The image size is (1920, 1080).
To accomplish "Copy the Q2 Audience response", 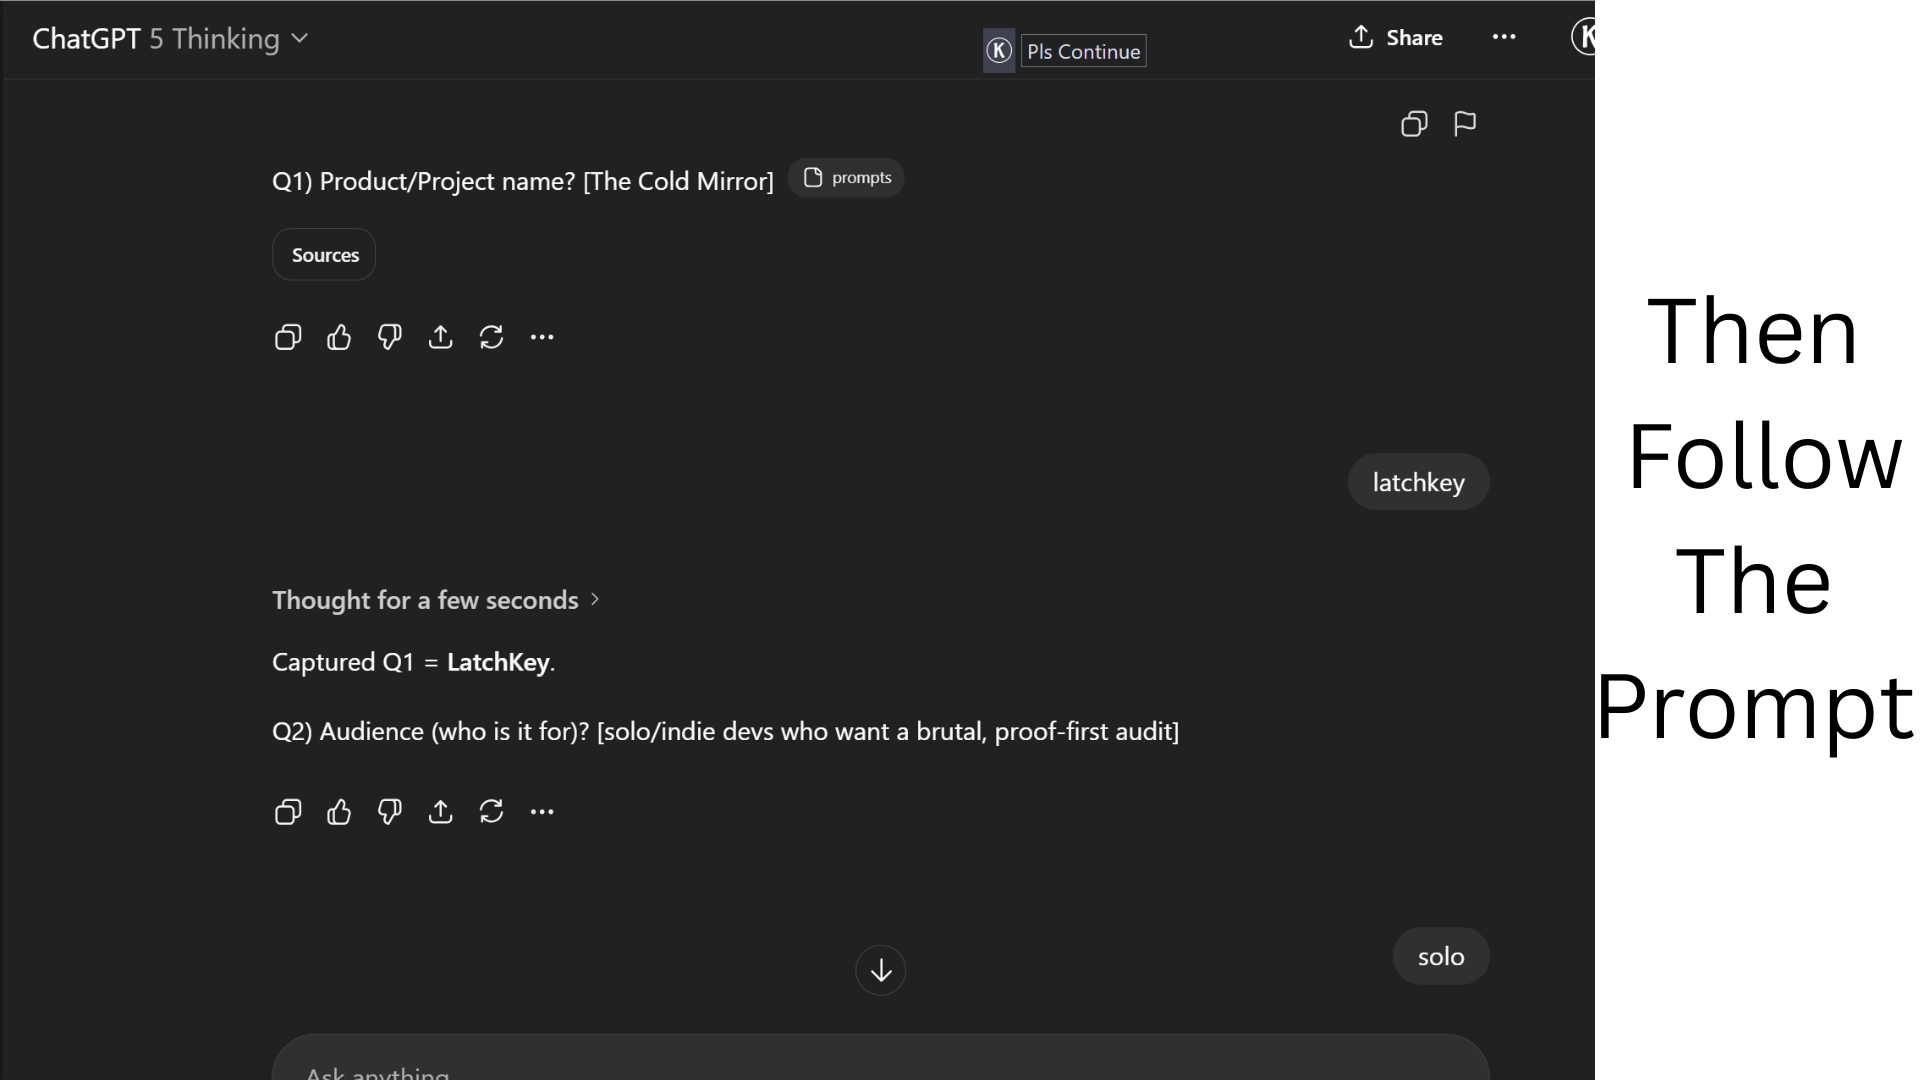I will [x=288, y=812].
